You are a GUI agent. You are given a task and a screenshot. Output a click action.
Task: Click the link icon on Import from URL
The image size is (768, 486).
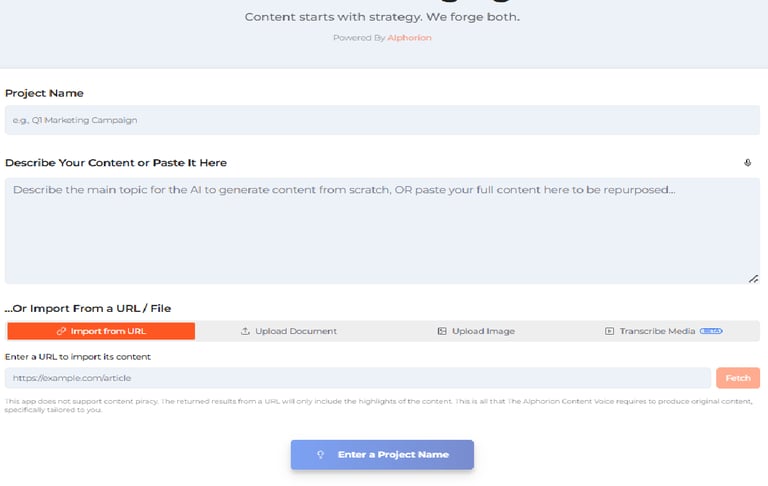tap(62, 331)
